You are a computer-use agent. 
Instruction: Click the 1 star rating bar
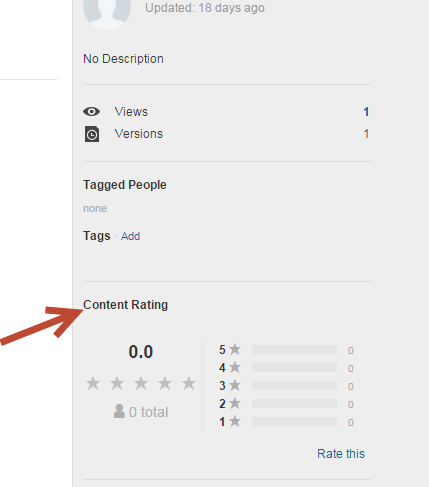point(294,421)
